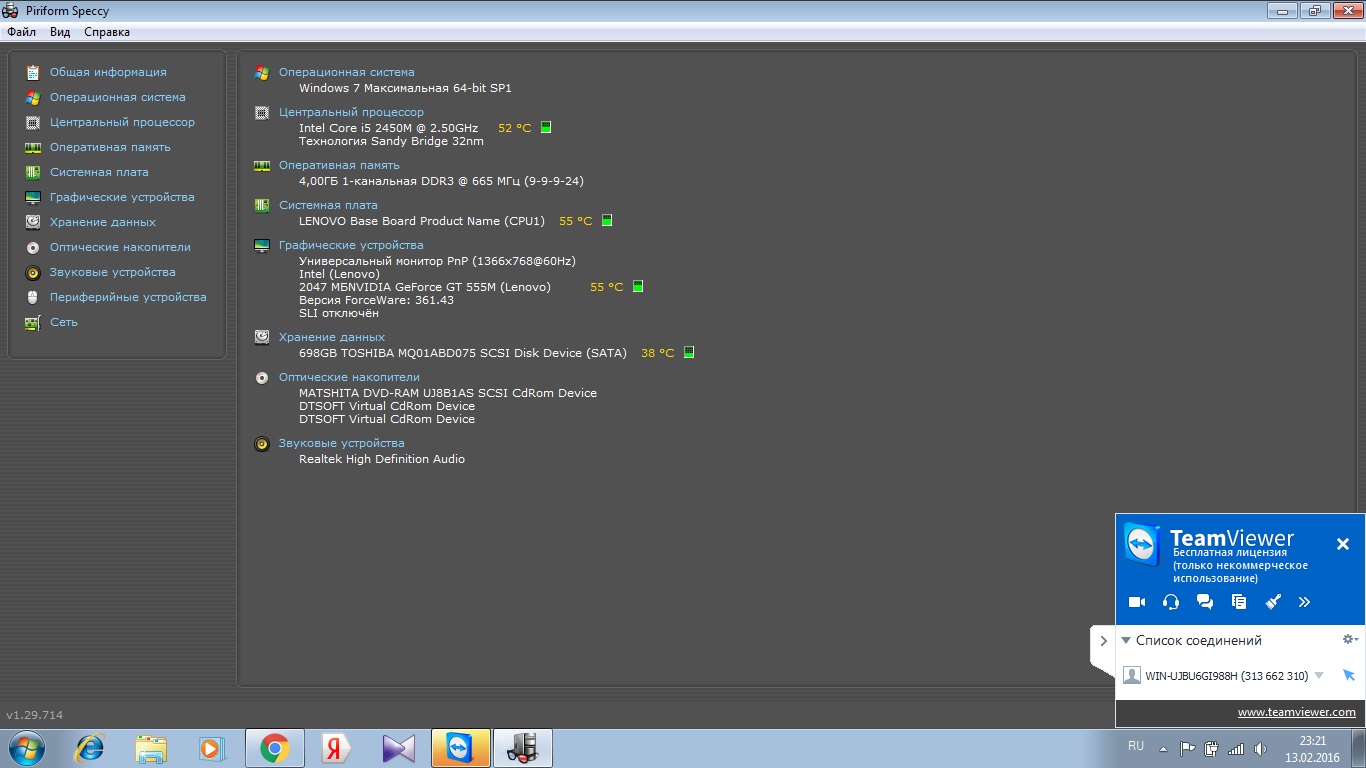This screenshot has height=768, width=1366.
Task: Click the volume speaker icon in the tray
Action: point(1260,748)
